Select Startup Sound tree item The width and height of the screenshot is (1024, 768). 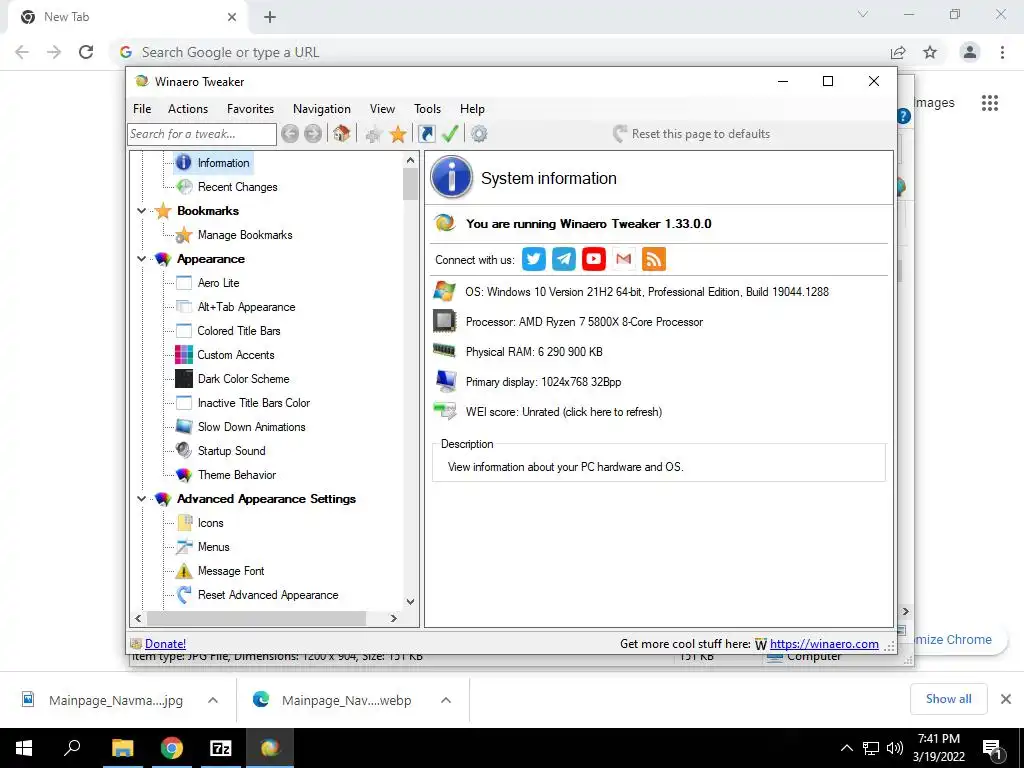[x=231, y=451]
